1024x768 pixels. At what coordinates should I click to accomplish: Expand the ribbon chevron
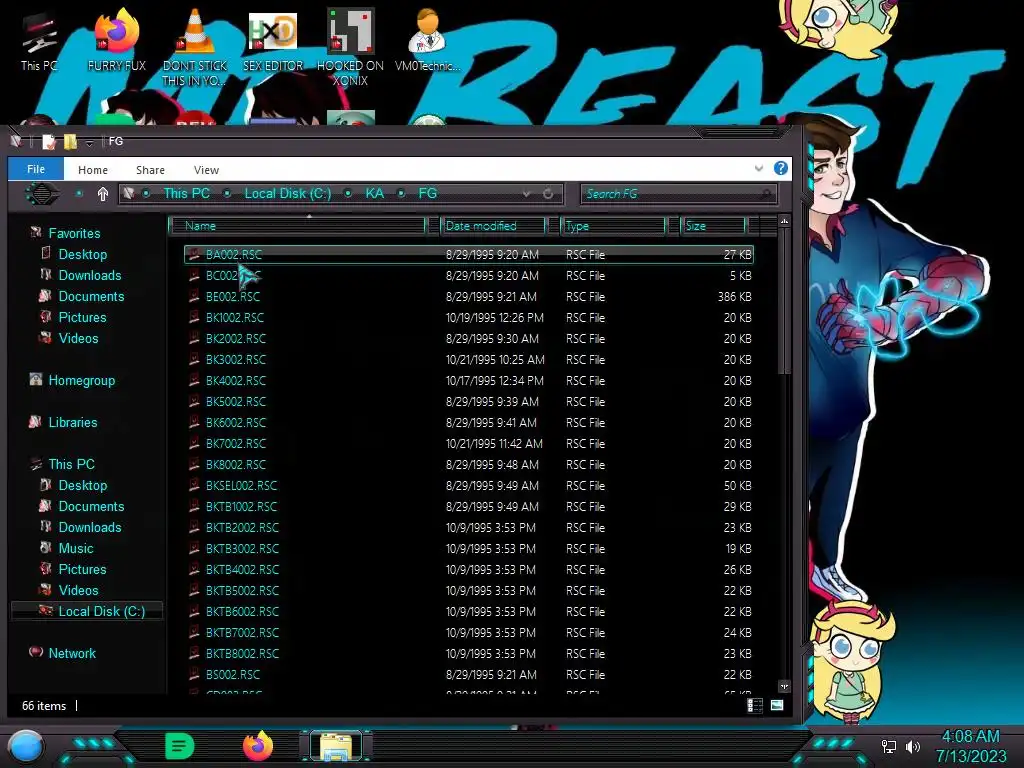pyautogui.click(x=759, y=168)
